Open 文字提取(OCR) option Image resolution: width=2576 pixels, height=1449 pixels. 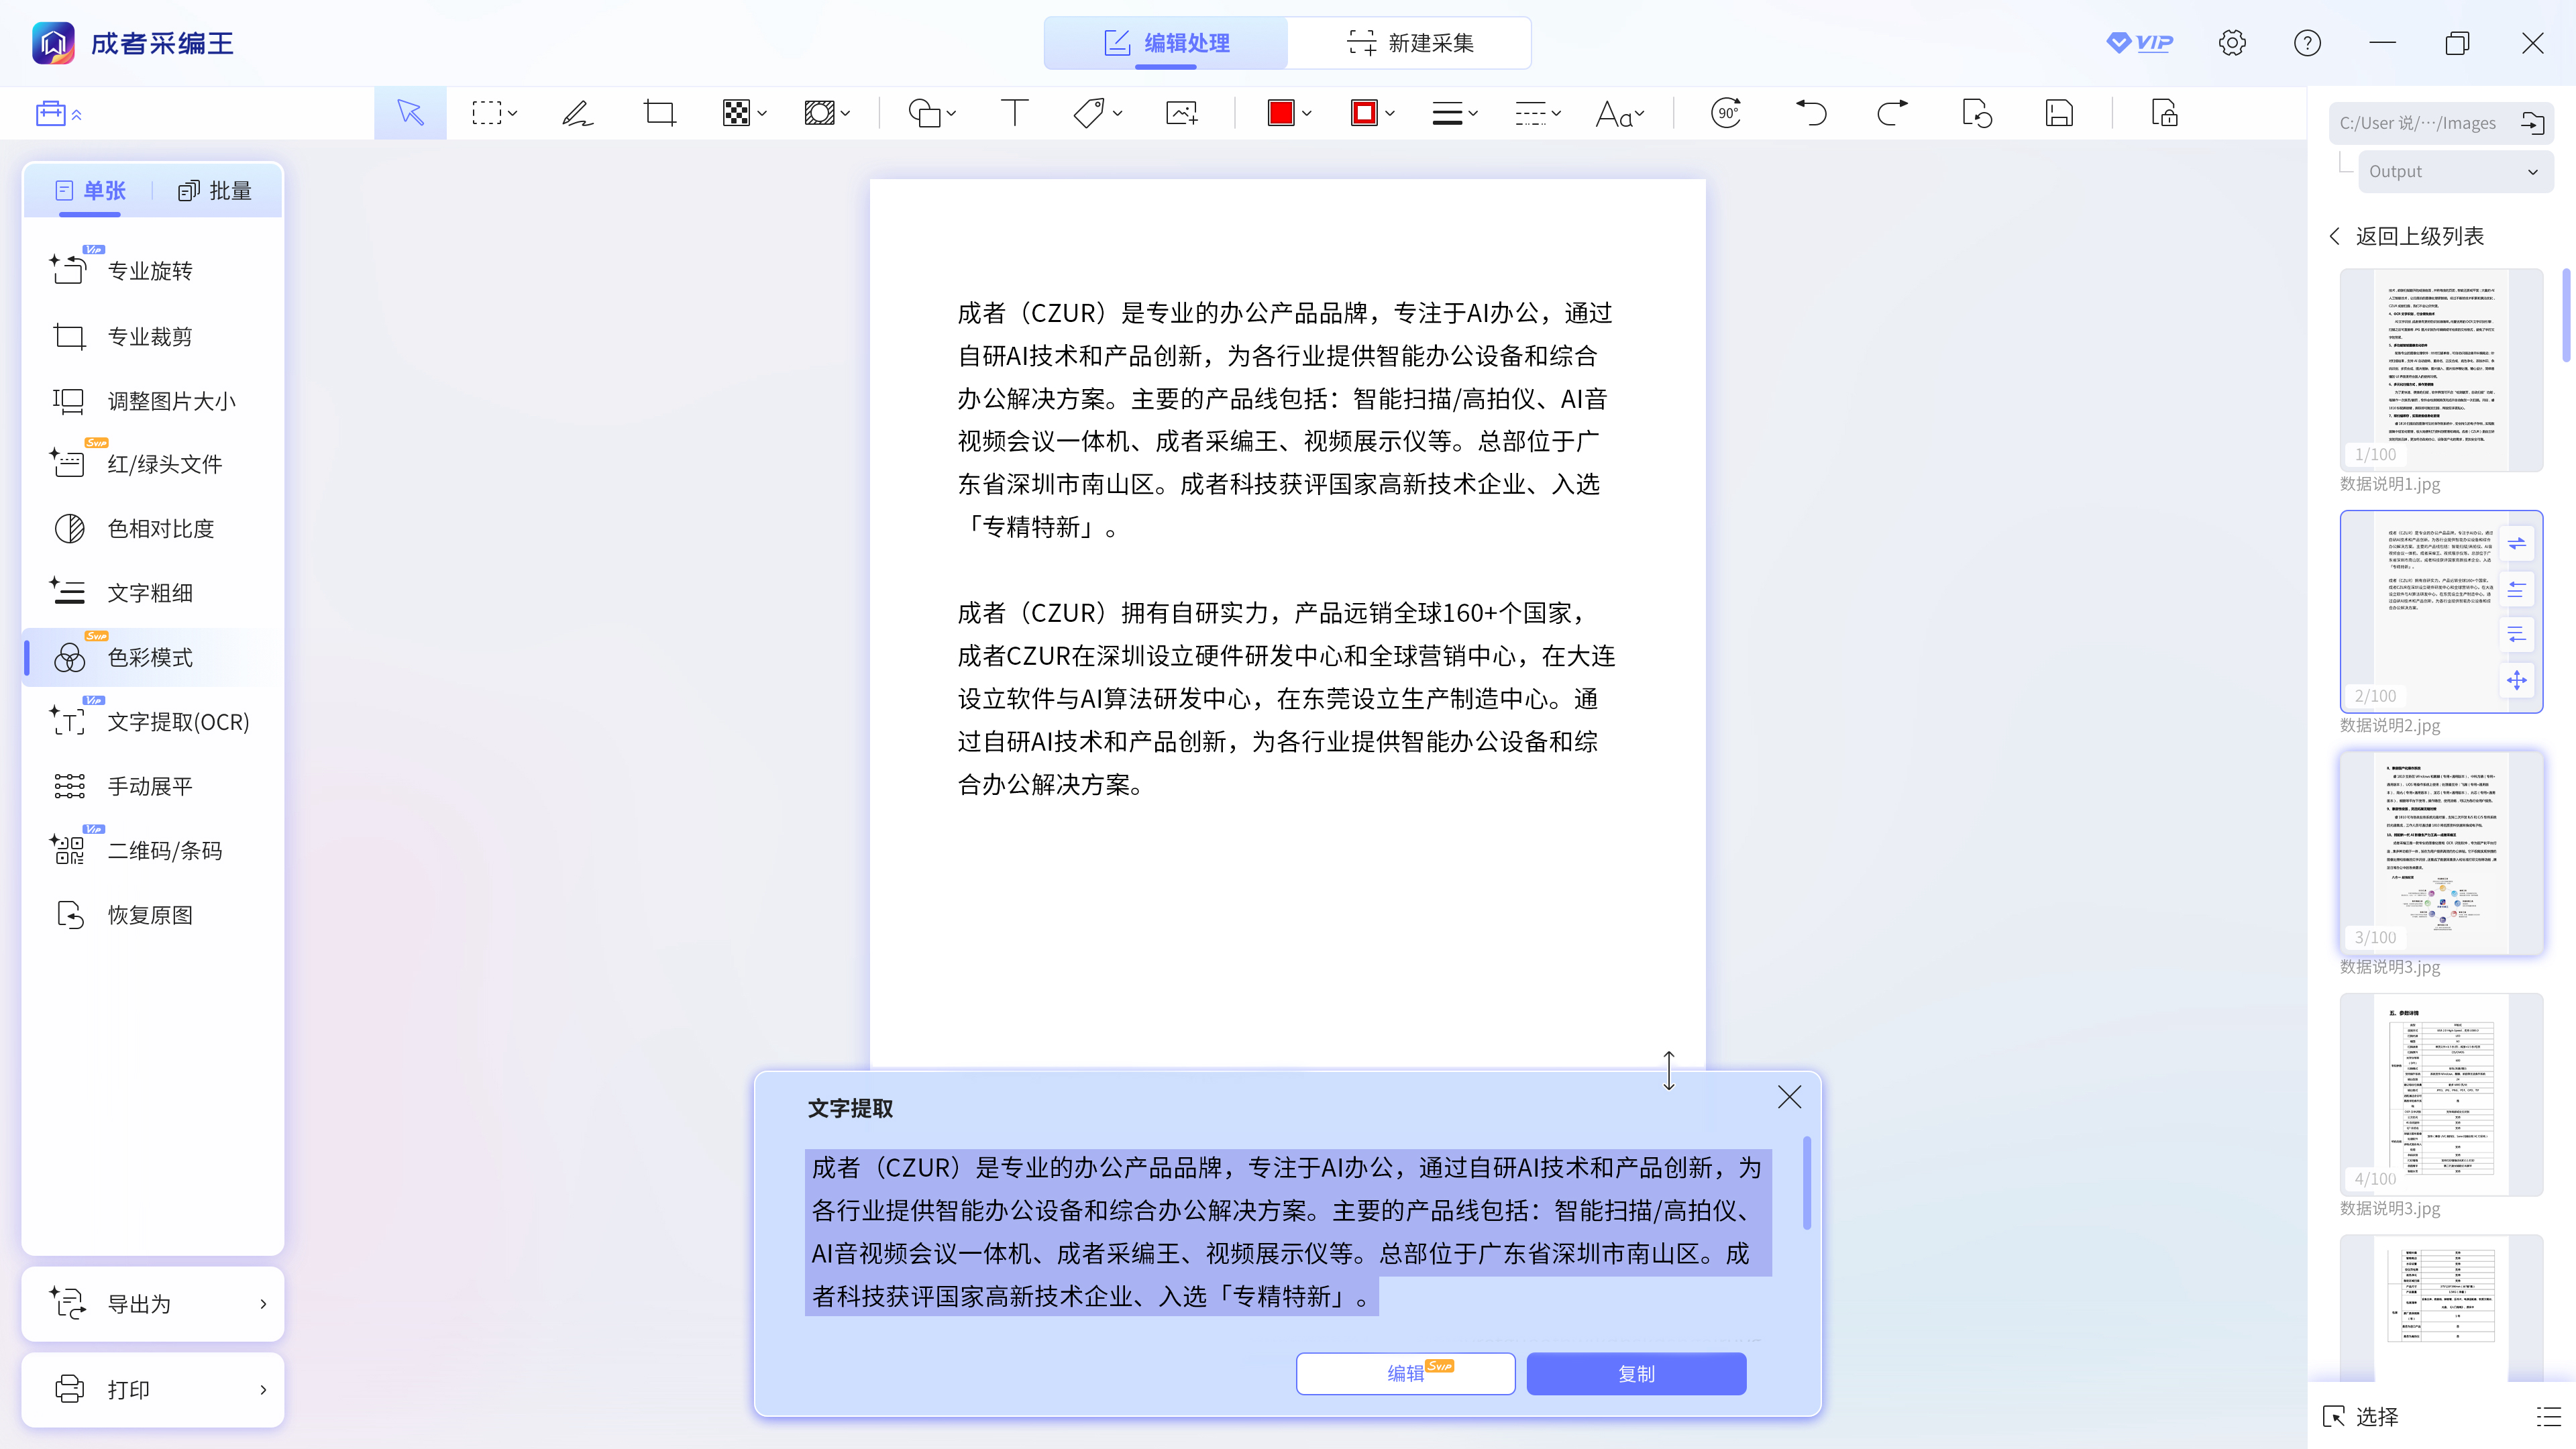tap(153, 722)
